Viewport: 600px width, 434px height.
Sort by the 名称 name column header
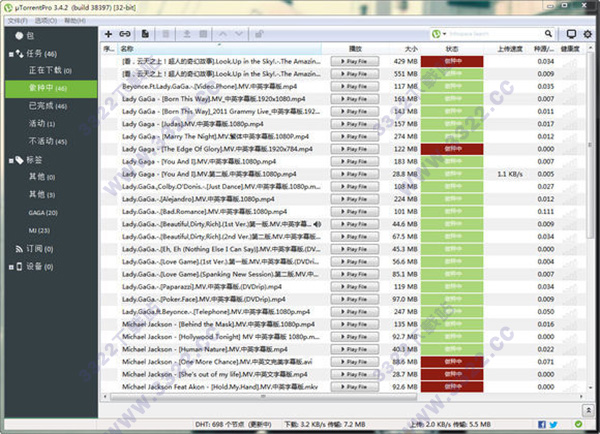click(x=220, y=49)
